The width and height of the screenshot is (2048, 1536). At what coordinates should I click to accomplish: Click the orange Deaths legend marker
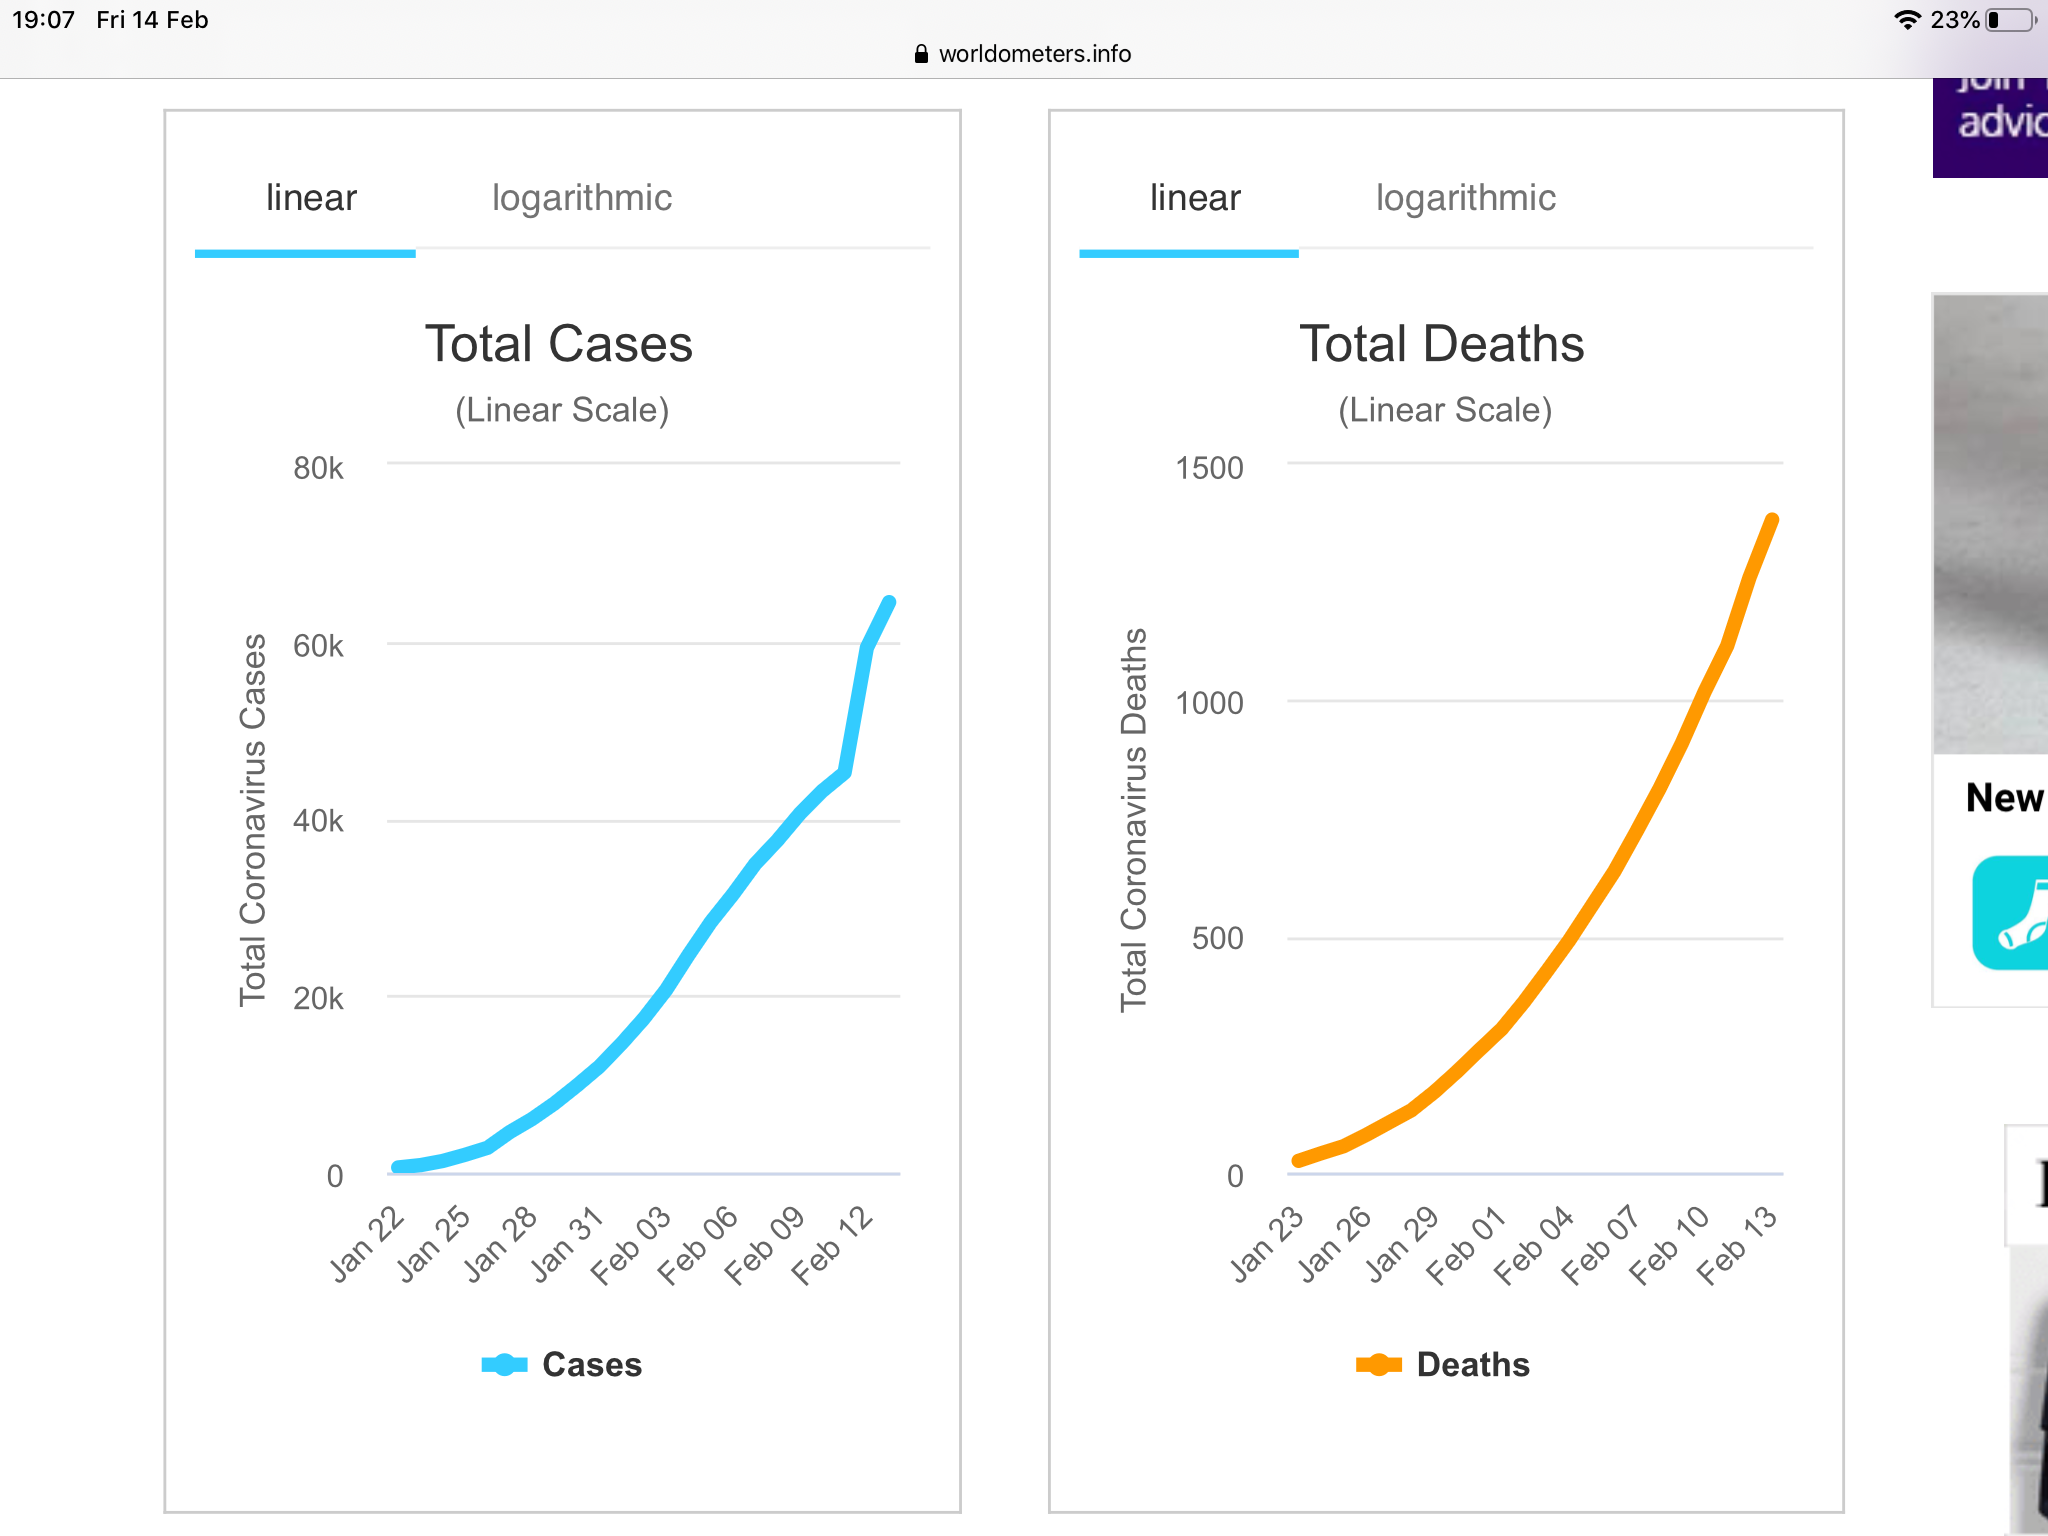coord(1378,1365)
